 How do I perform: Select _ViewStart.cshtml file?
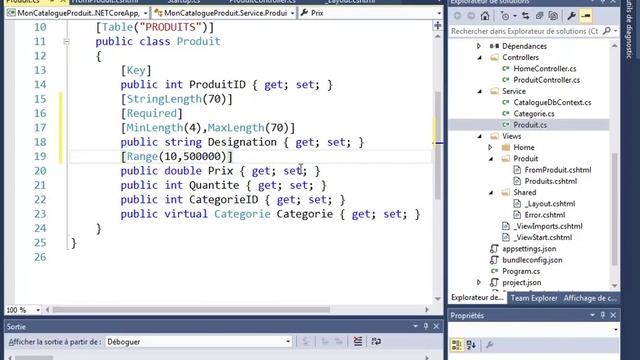point(542,238)
